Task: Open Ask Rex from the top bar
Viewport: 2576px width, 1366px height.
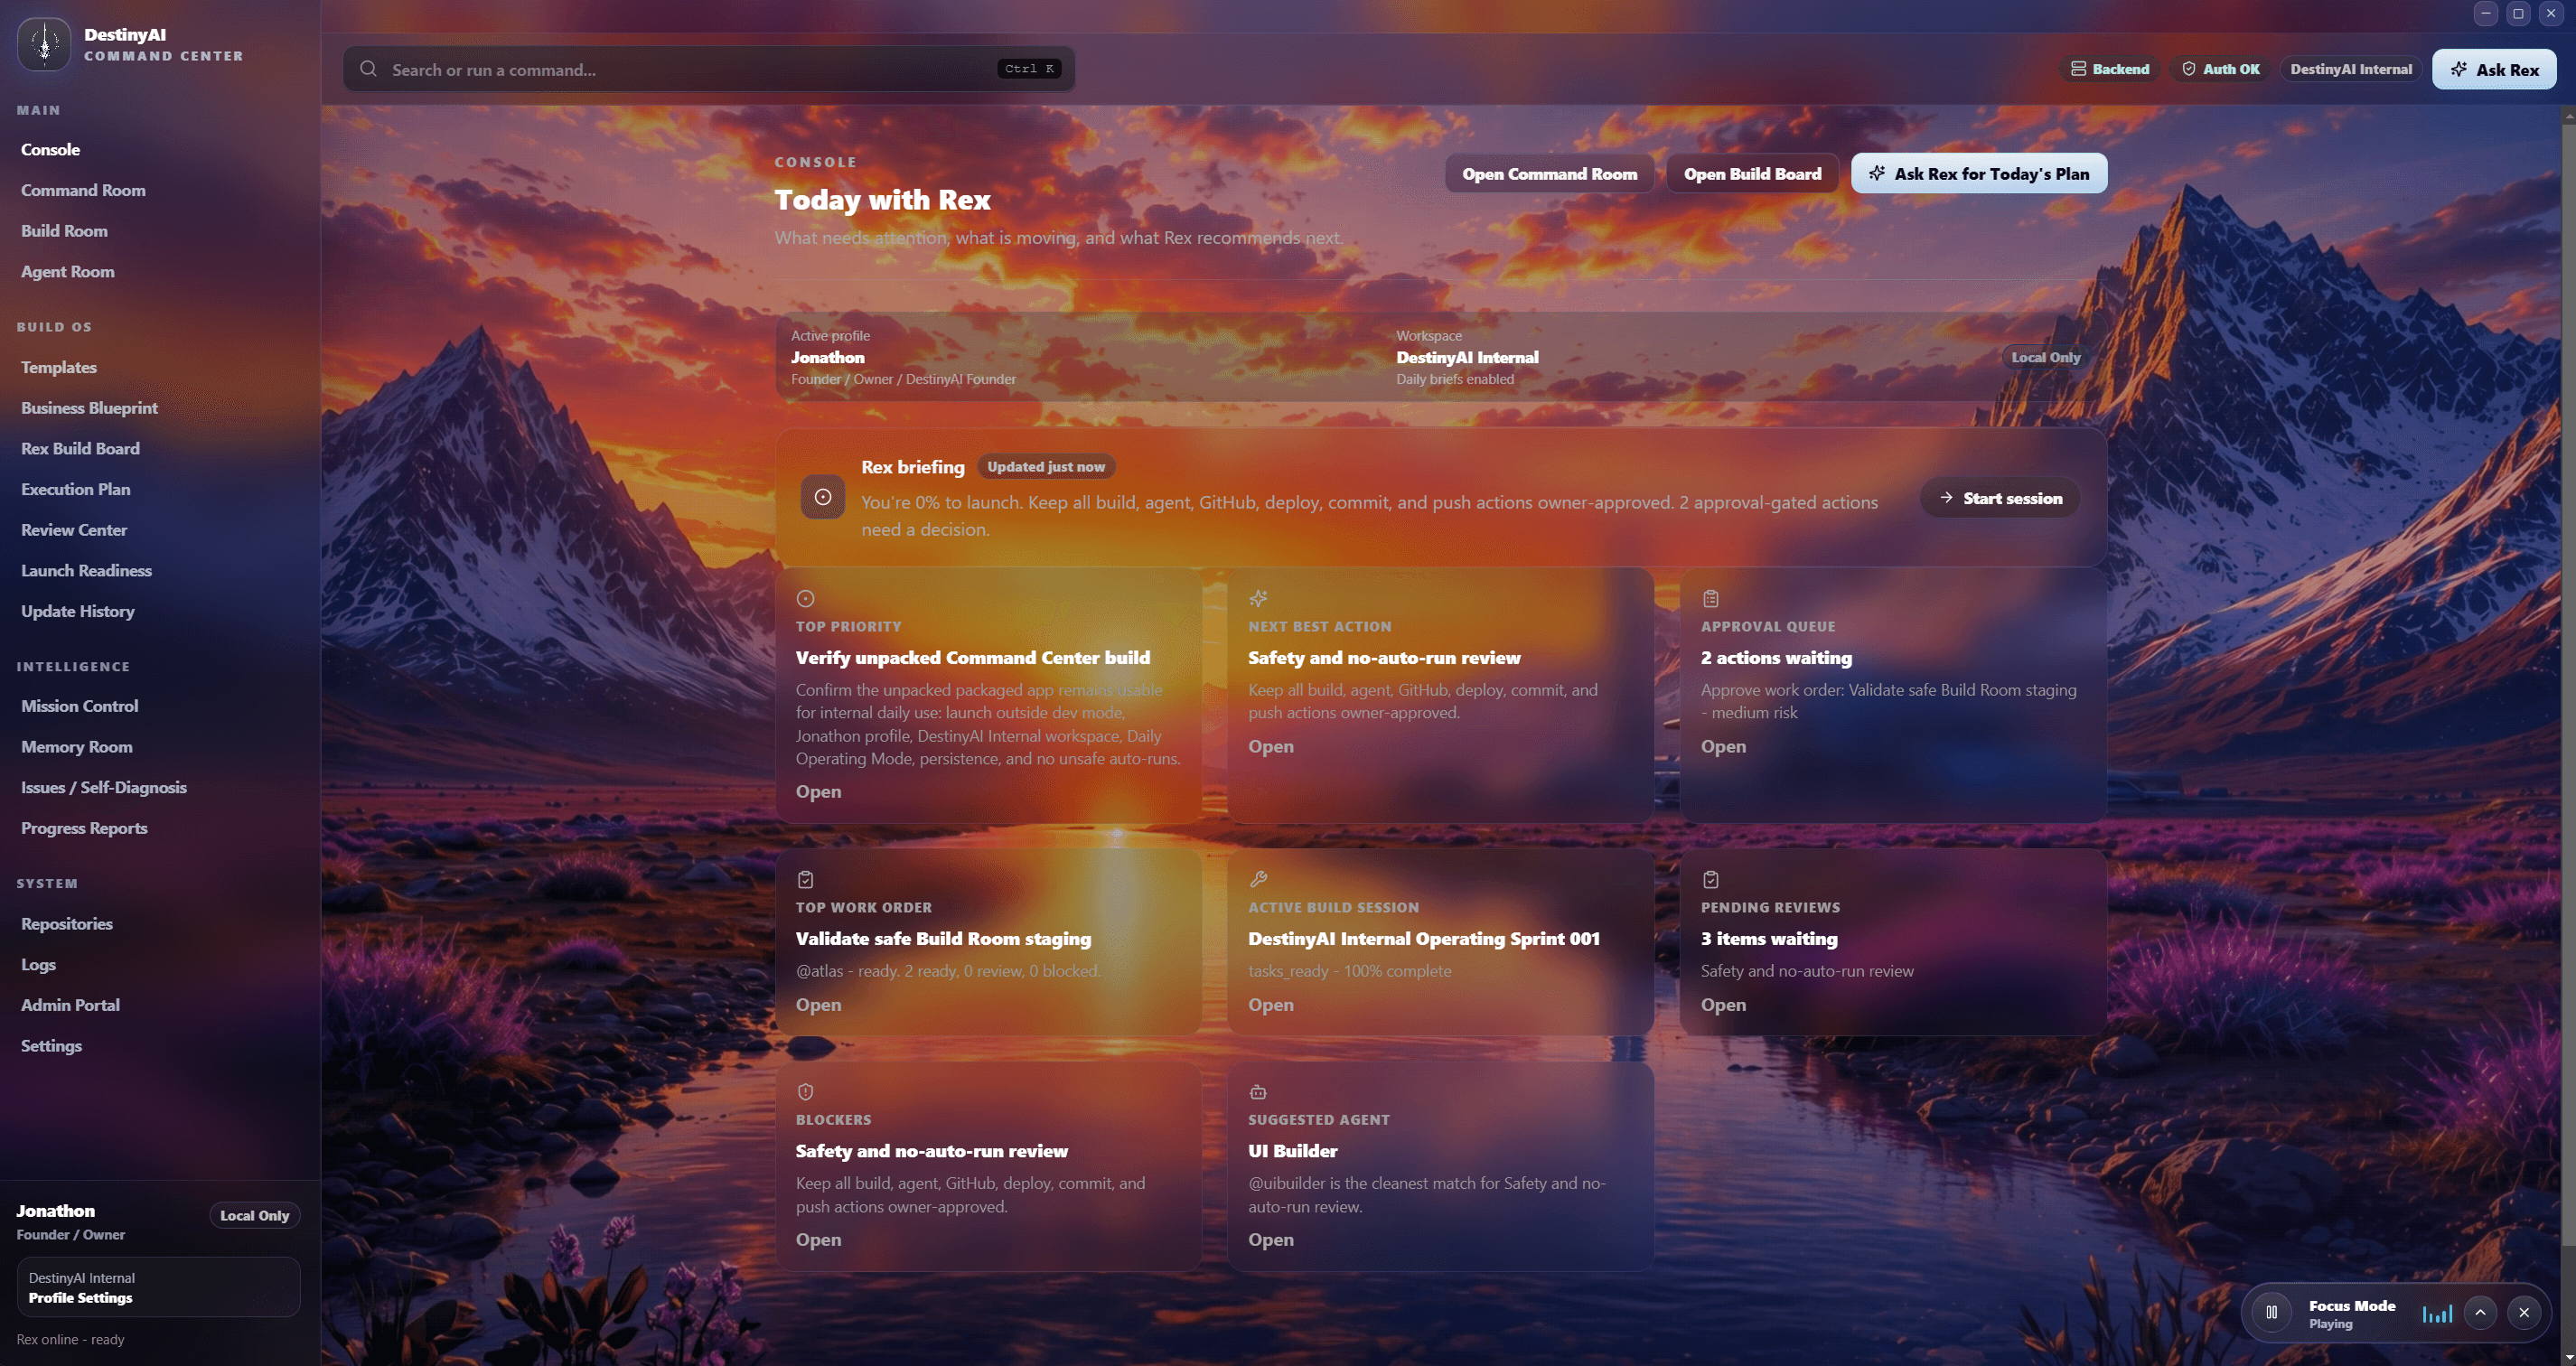Action: [2494, 69]
